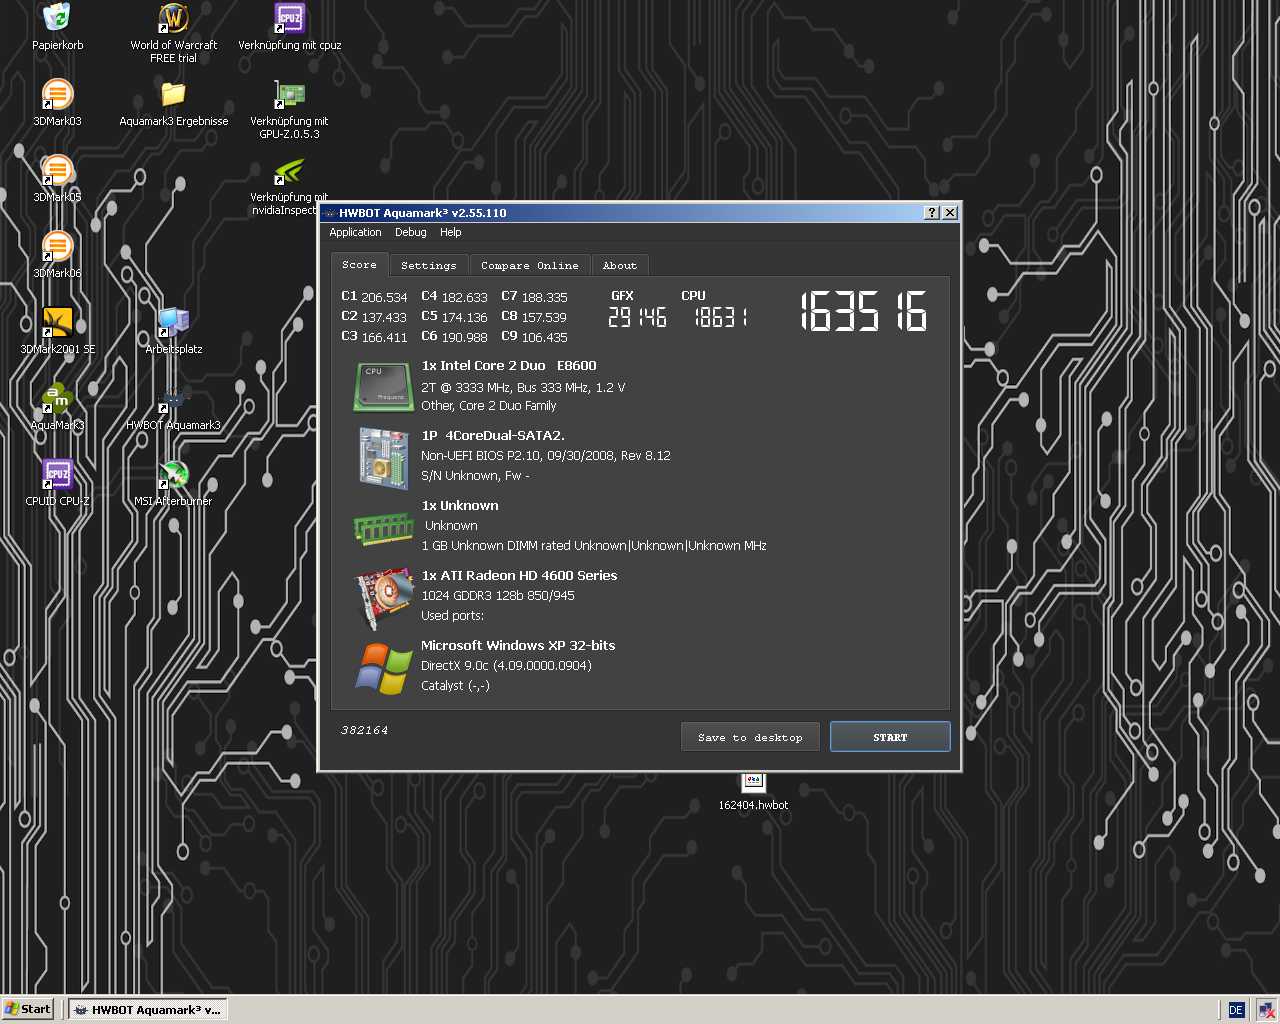Open the Papierkorb recycle bin icon
The width and height of the screenshot is (1280, 1024).
57,18
